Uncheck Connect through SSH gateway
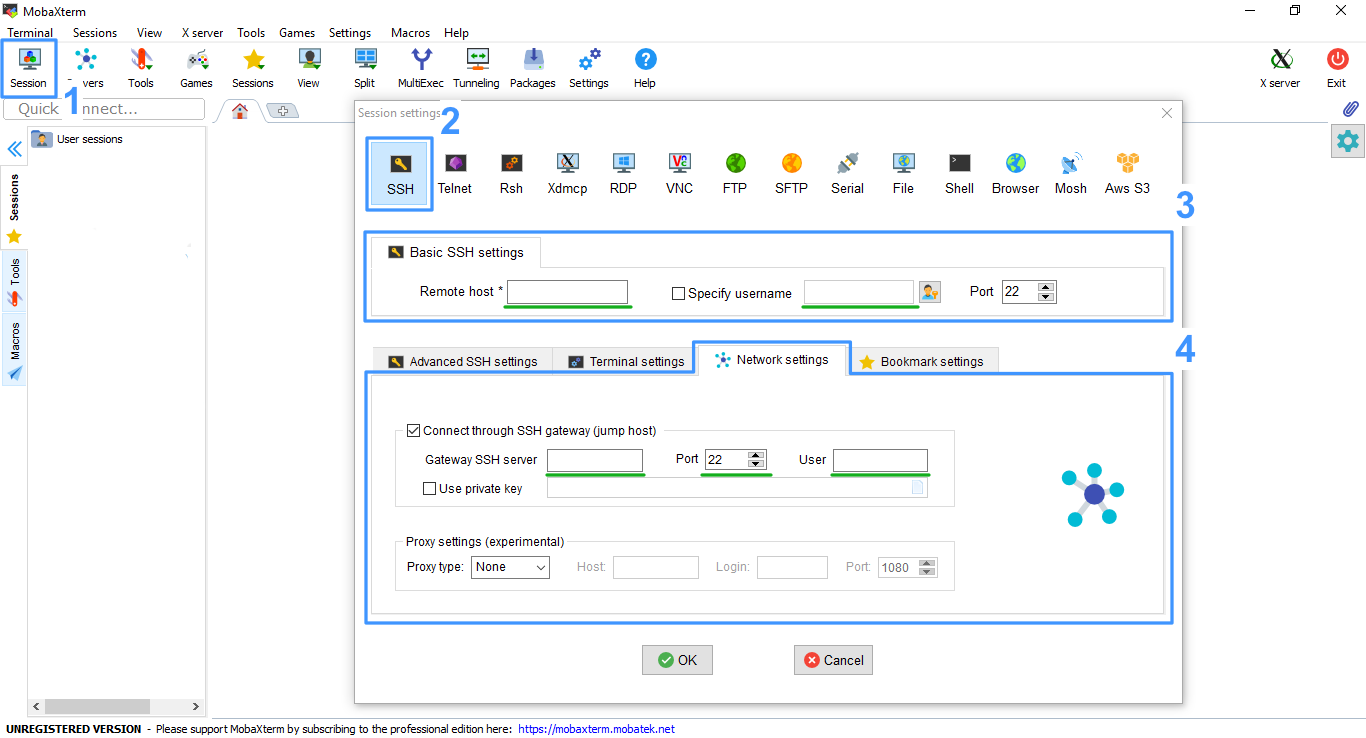The image size is (1366, 738). 413,431
